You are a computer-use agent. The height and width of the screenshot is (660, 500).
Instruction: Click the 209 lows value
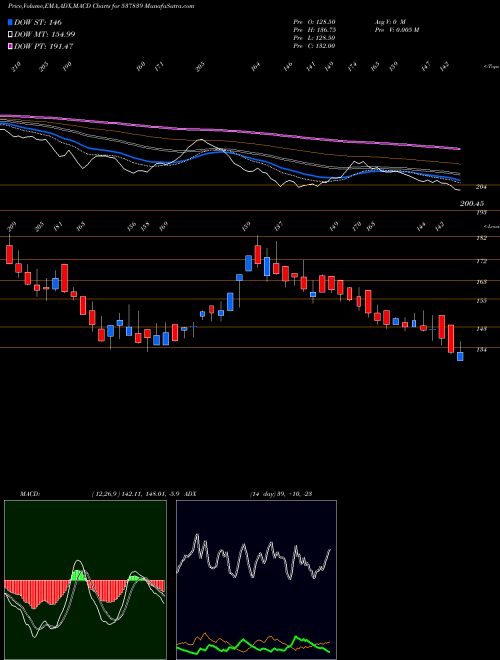pos(11,228)
